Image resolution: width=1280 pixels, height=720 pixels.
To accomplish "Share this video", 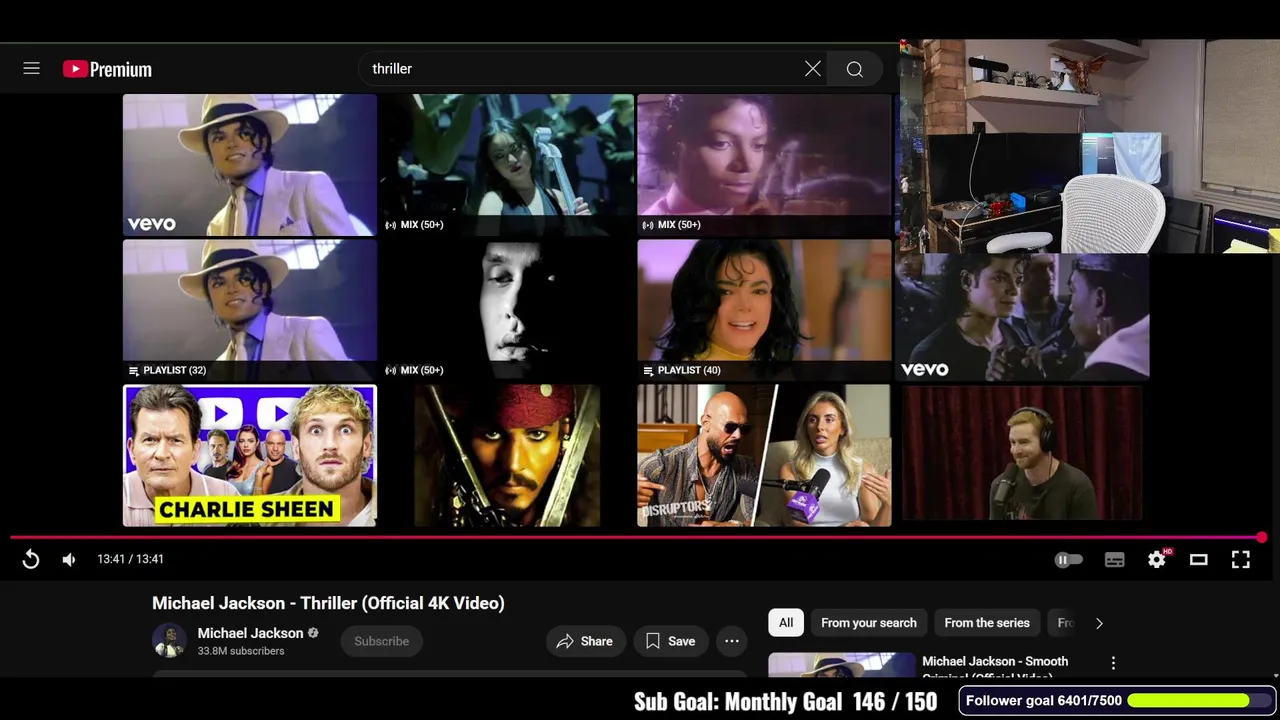I will pos(585,641).
